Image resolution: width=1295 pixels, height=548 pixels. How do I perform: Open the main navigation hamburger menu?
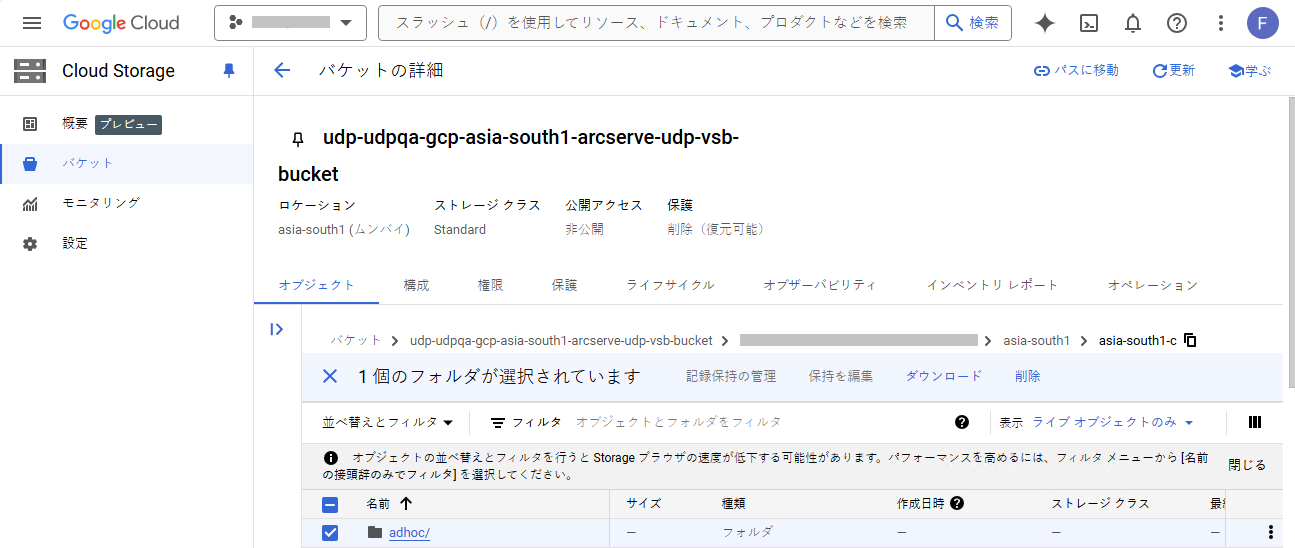pos(32,23)
